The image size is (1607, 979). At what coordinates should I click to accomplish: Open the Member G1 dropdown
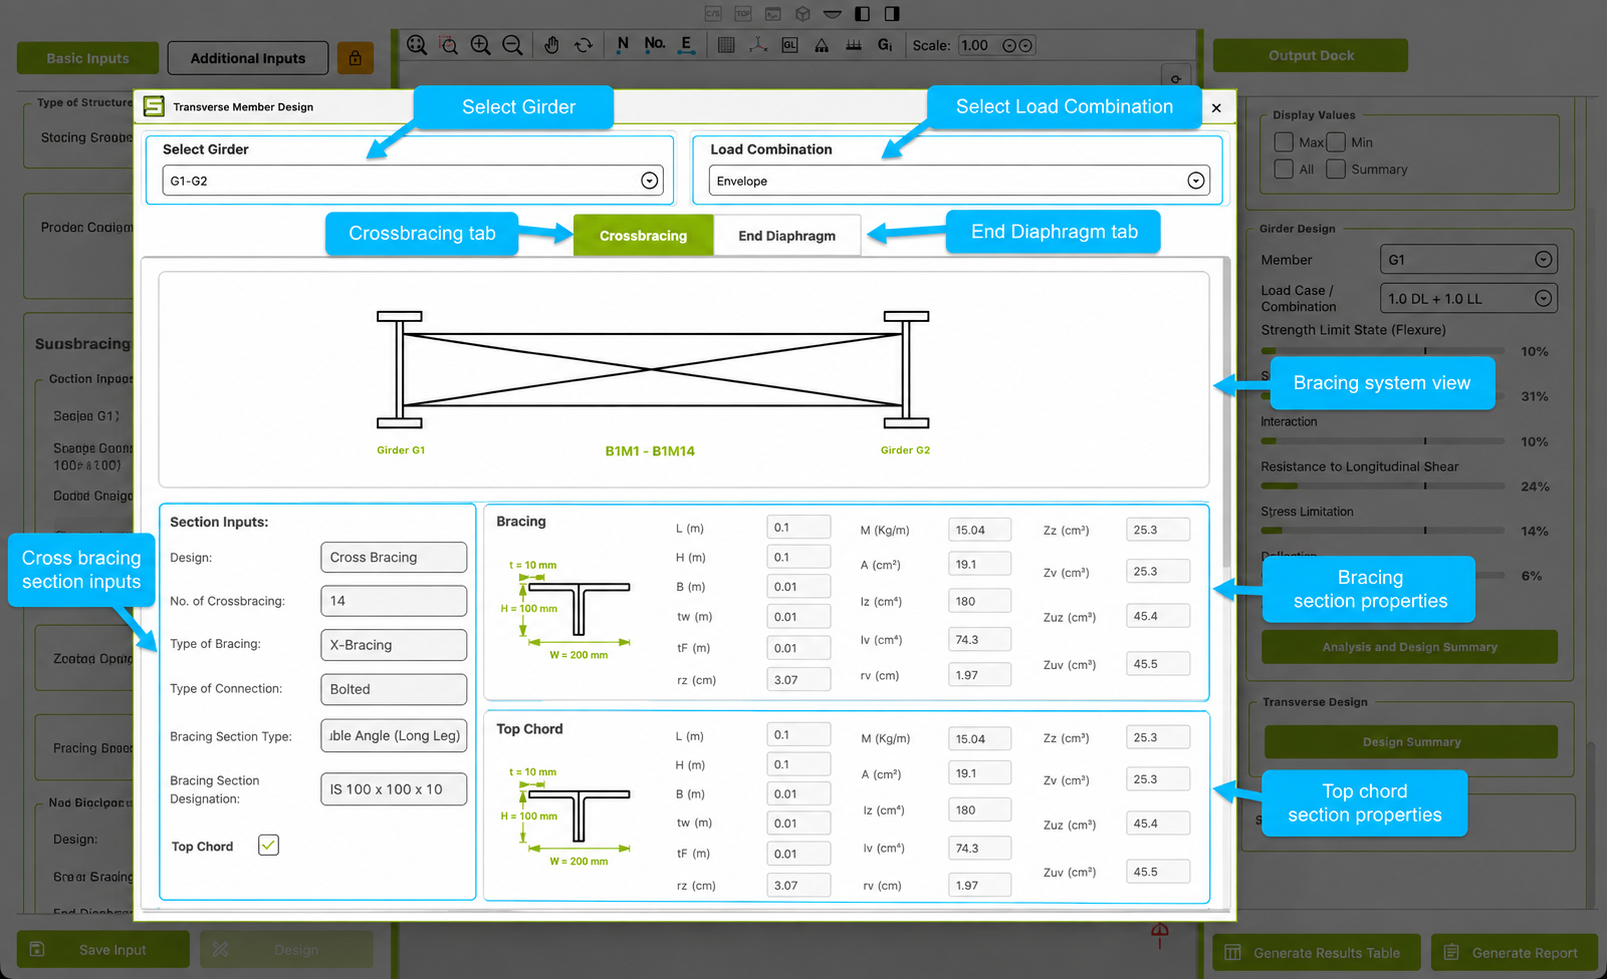(x=1468, y=260)
